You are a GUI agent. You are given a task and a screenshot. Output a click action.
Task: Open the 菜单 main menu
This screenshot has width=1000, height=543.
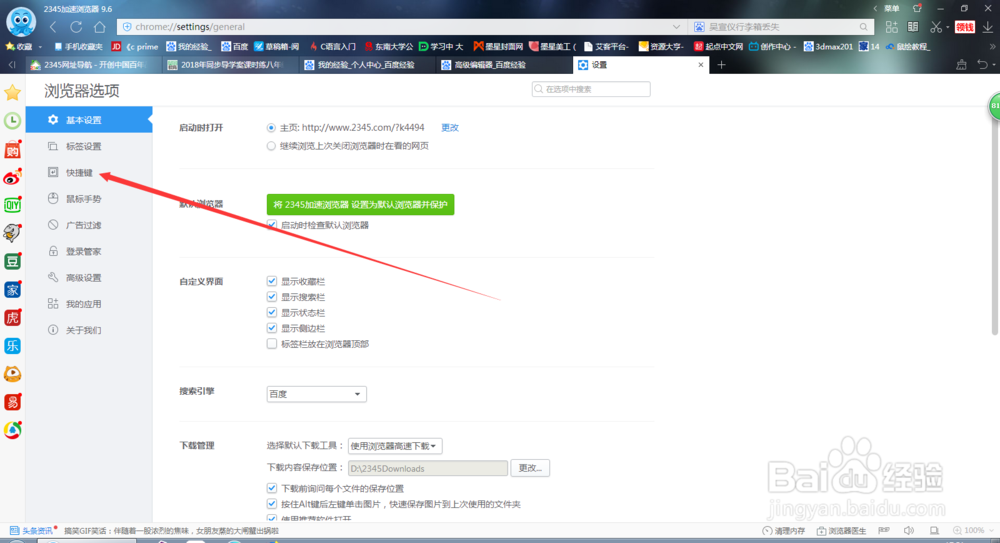pos(891,8)
